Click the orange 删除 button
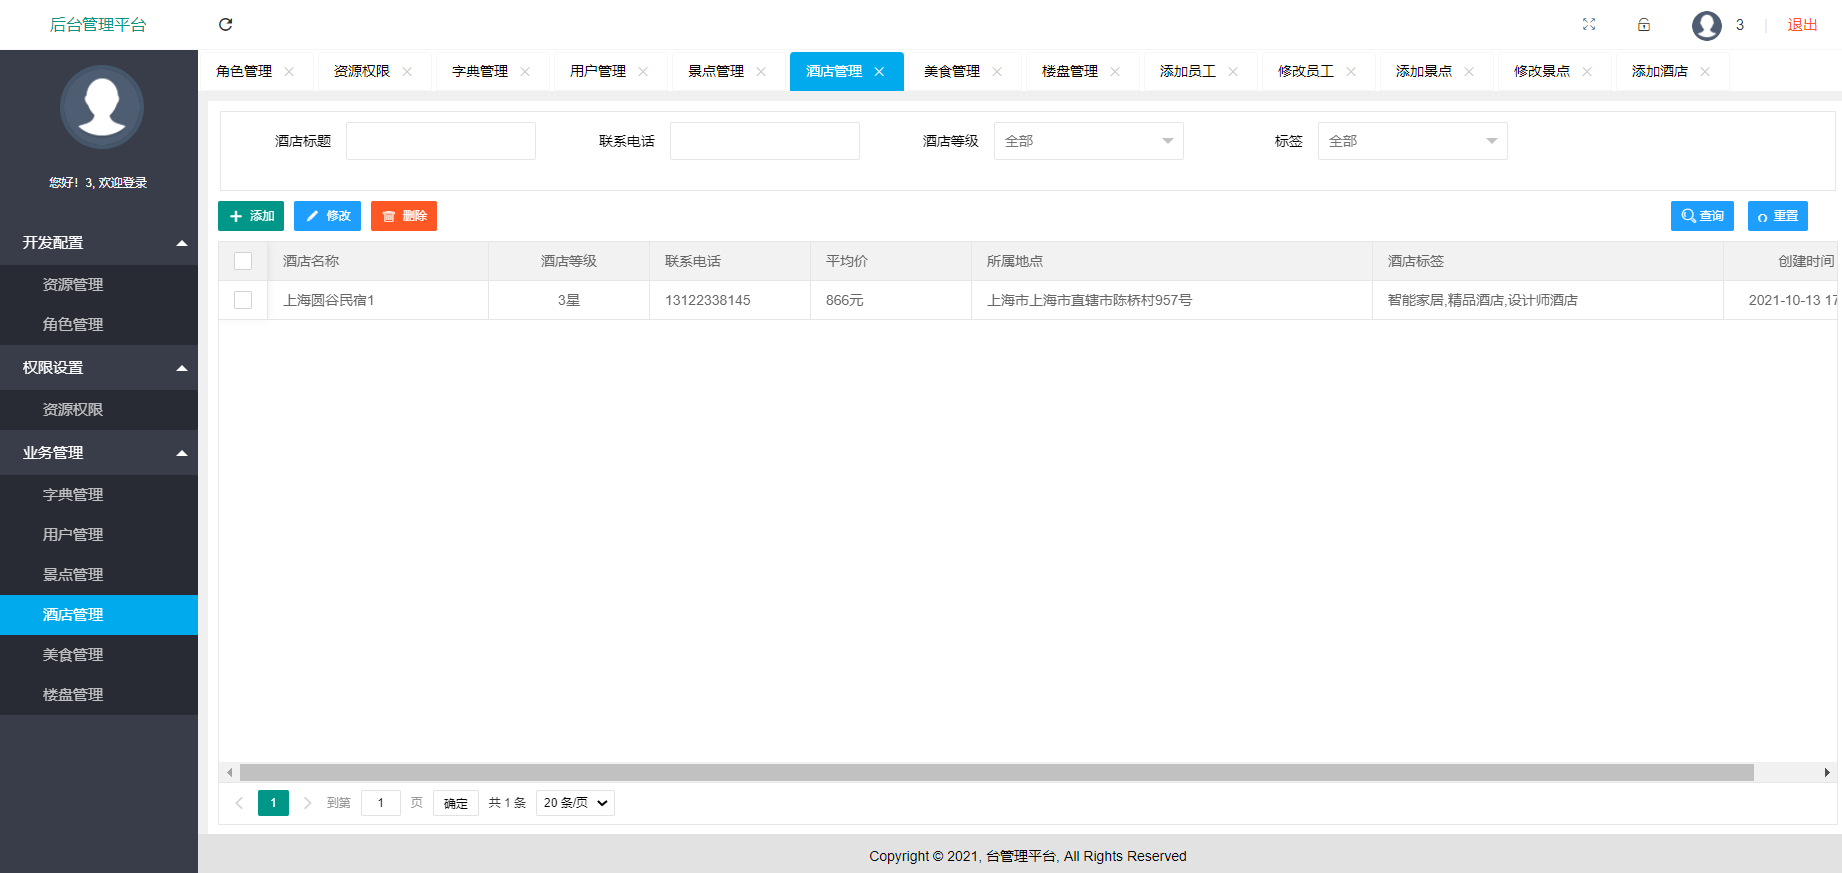Viewport: 1842px width, 873px height. [x=404, y=216]
